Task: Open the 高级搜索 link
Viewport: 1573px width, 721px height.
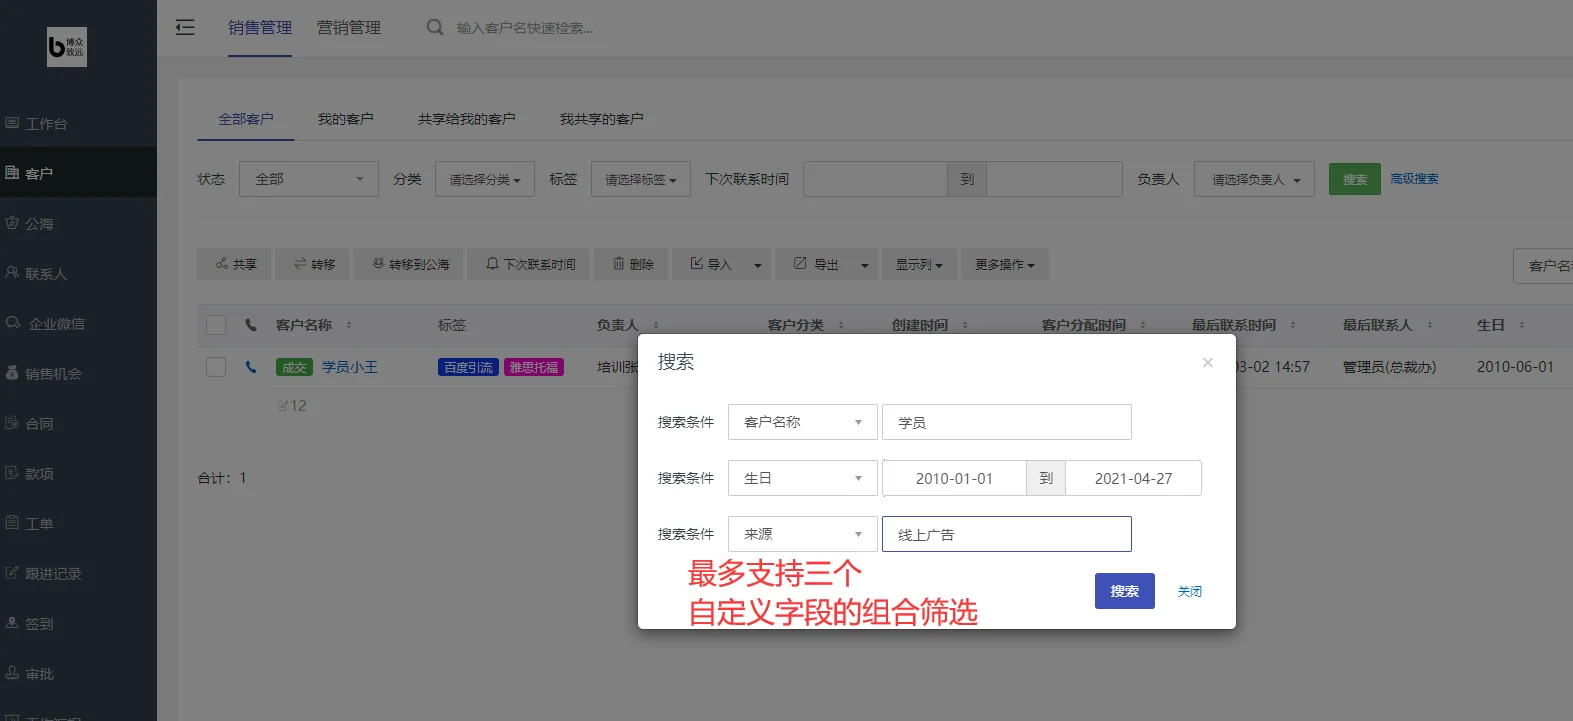Action: pyautogui.click(x=1414, y=179)
